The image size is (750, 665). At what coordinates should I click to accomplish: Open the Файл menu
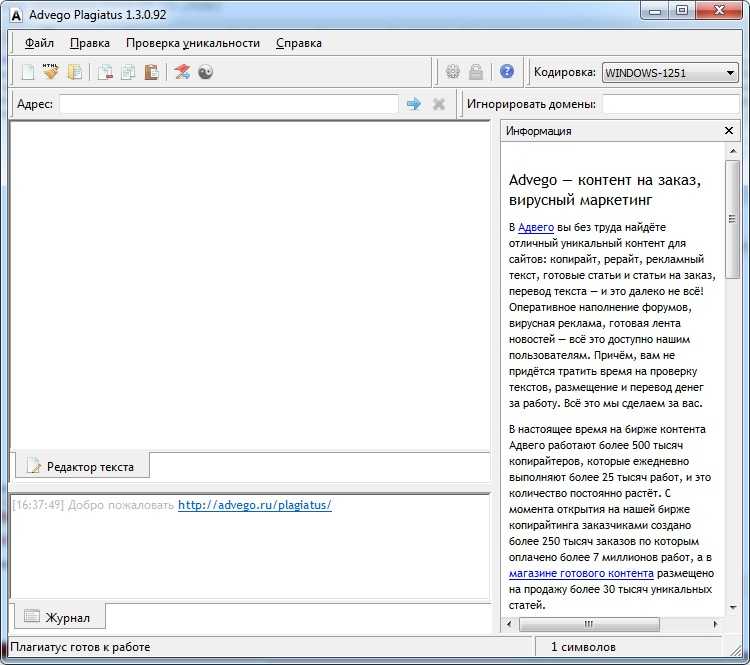[39, 43]
